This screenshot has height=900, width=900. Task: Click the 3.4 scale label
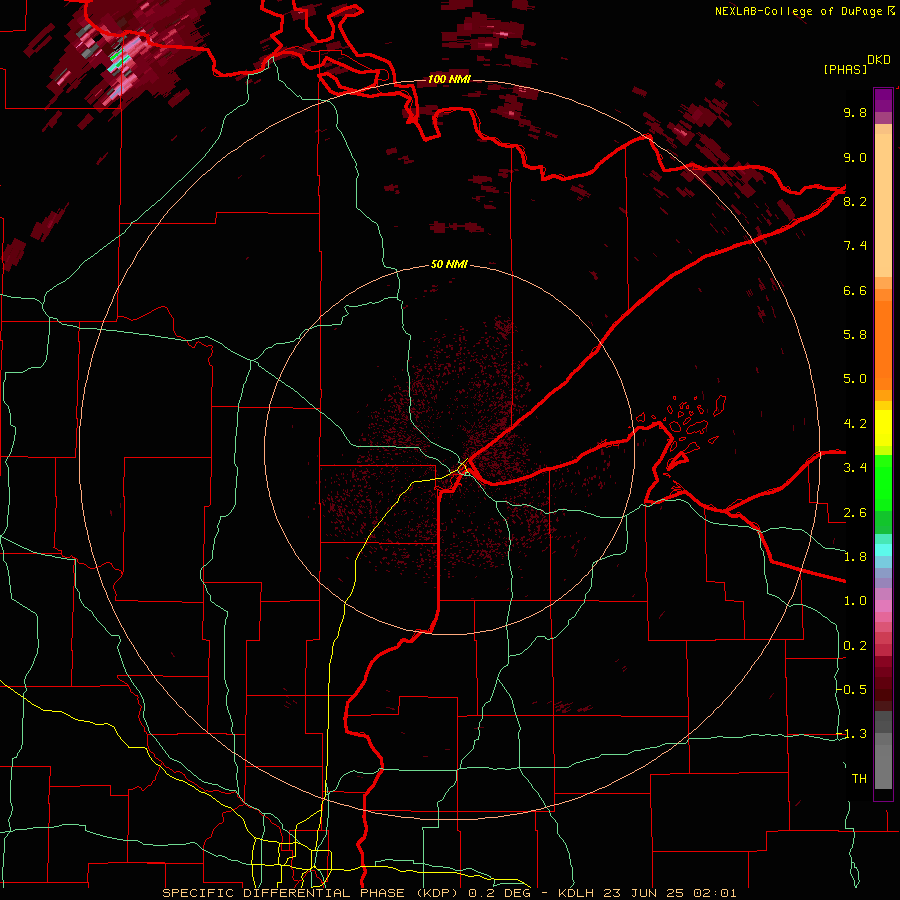coord(855,467)
